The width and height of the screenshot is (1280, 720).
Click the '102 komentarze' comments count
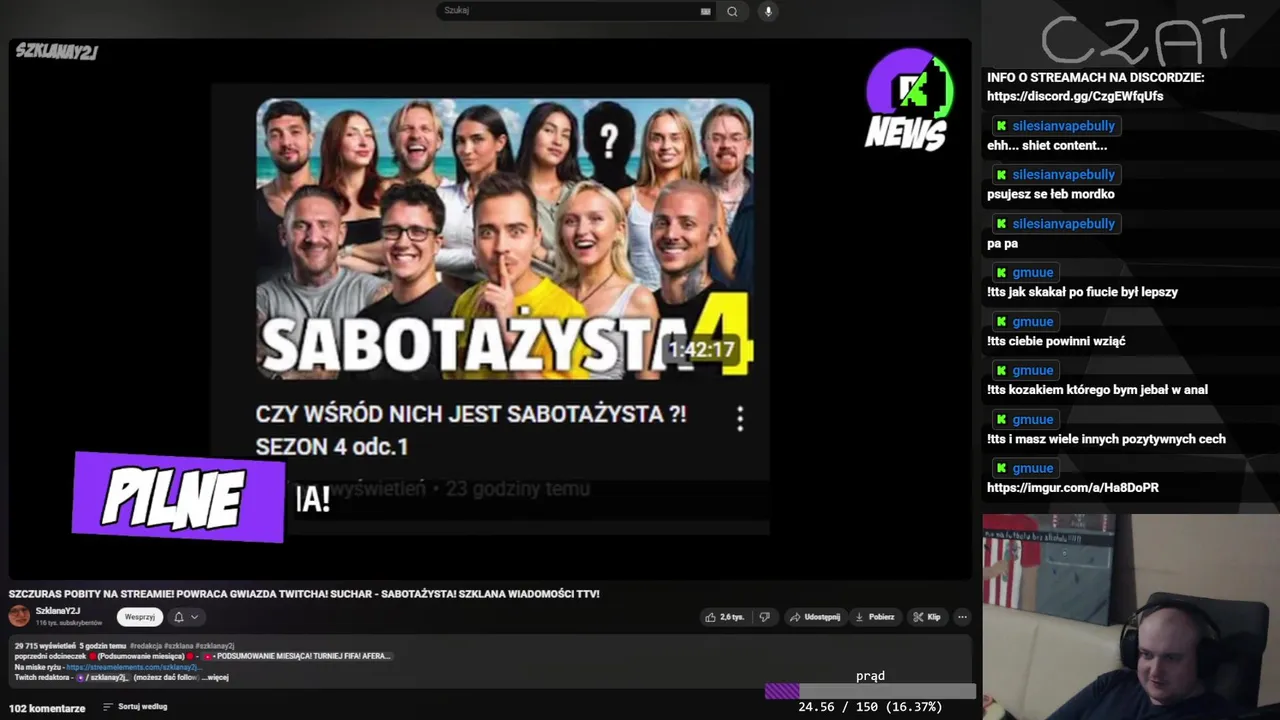coord(47,708)
